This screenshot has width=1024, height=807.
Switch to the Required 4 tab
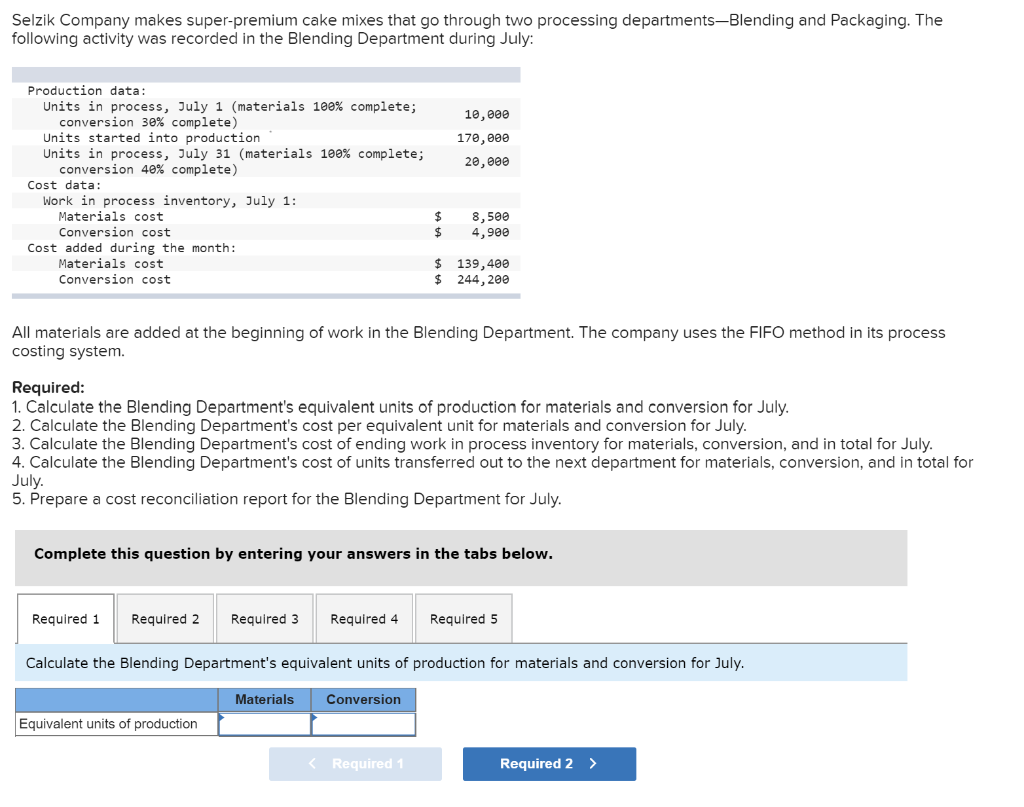364,618
